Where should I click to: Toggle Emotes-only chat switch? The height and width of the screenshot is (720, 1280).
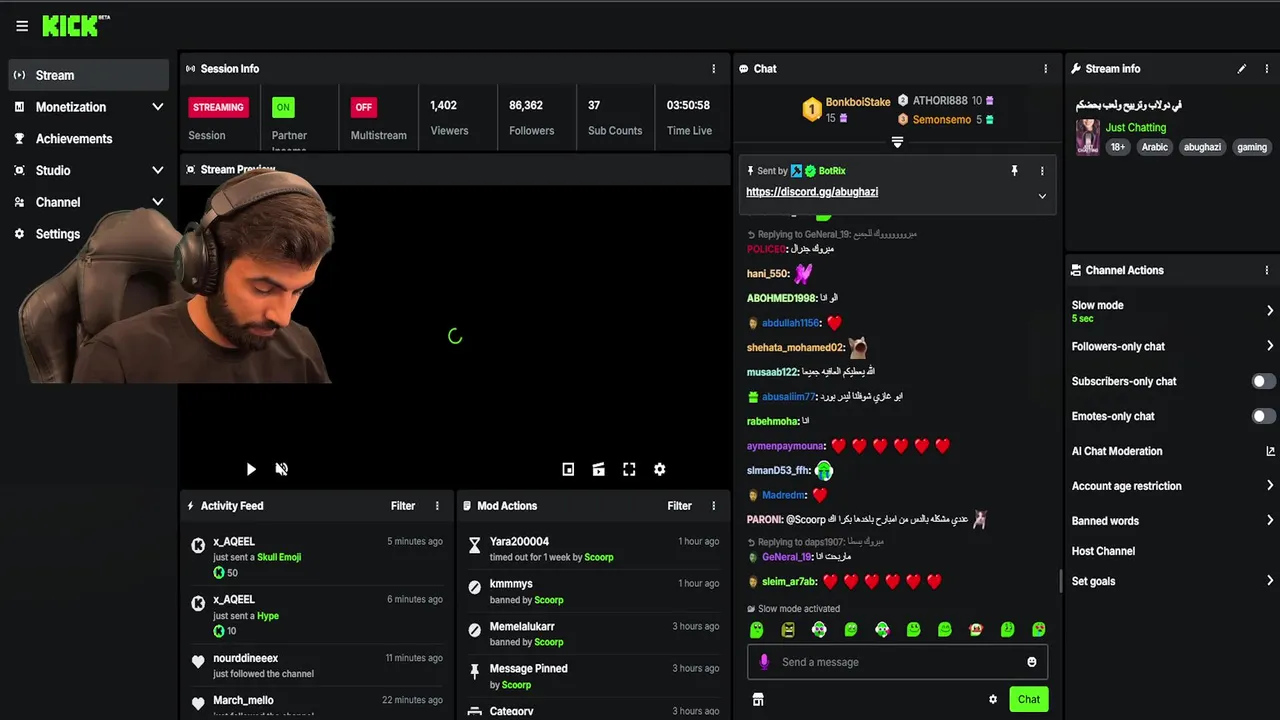[1264, 416]
